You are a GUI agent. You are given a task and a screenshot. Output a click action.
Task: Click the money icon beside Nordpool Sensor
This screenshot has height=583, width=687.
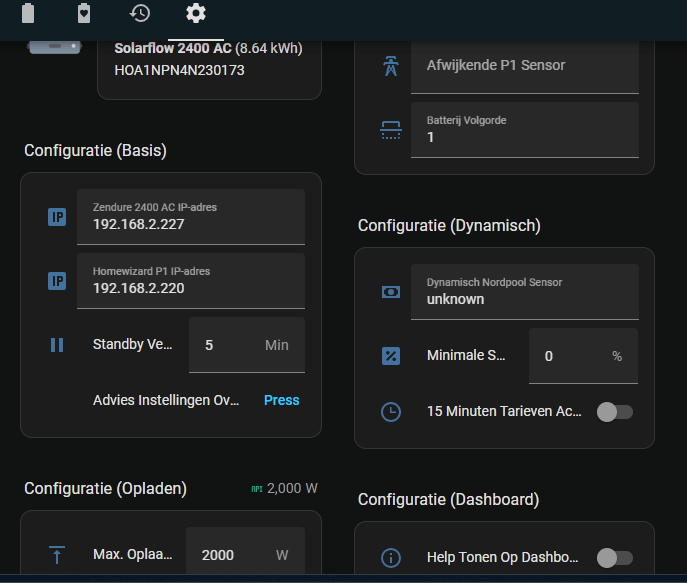click(391, 292)
